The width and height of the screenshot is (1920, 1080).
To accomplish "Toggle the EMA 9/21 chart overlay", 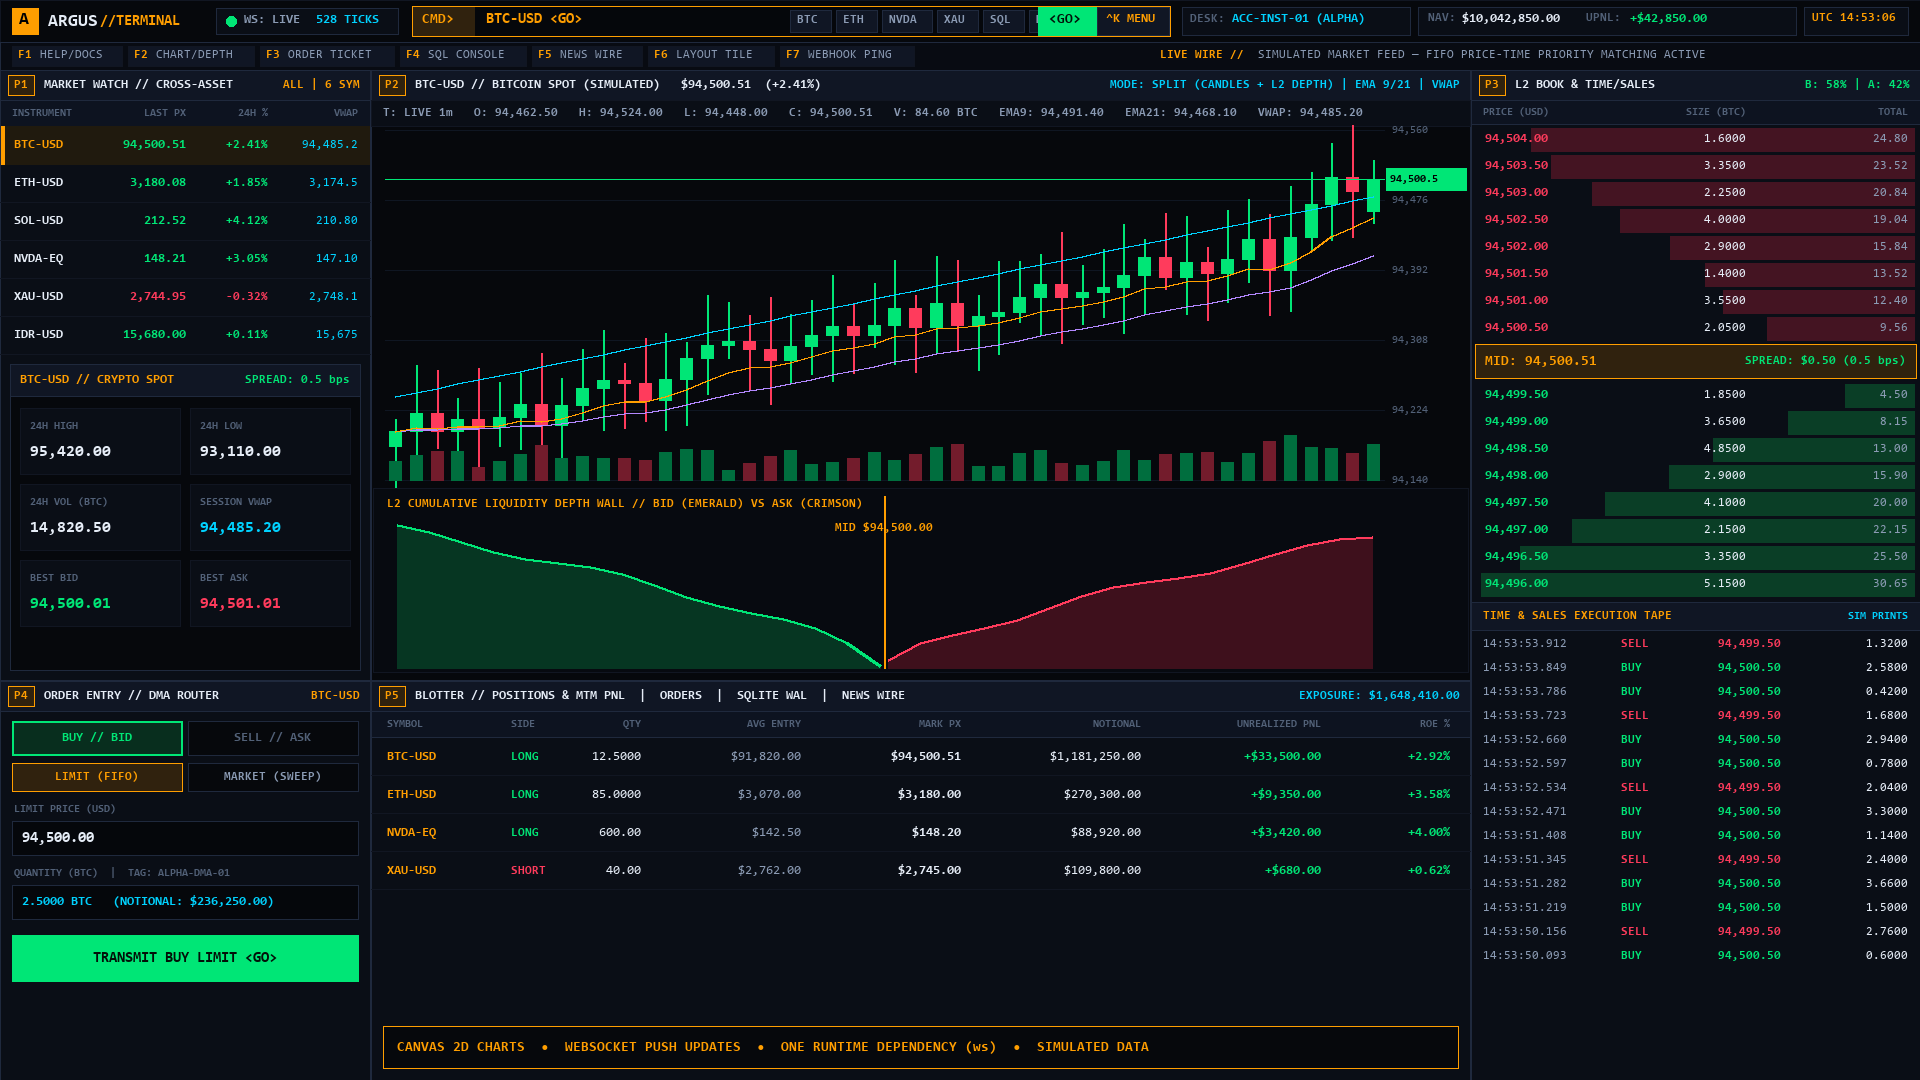I will click(x=1382, y=85).
